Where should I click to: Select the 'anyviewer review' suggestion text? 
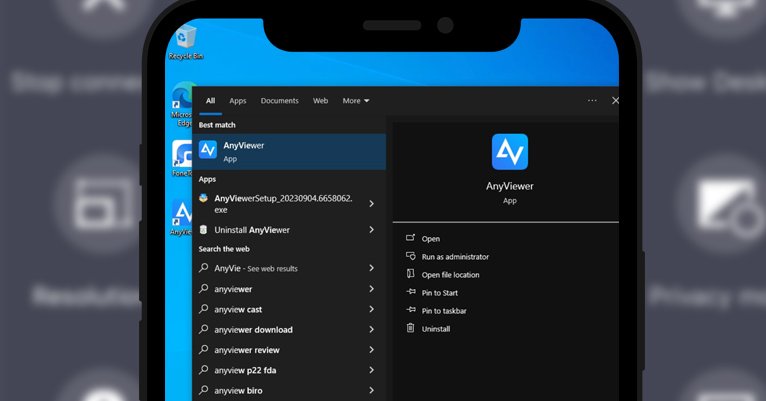(247, 350)
